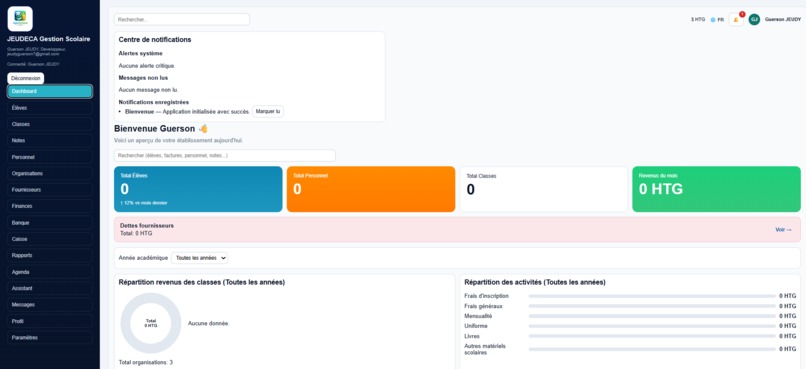This screenshot has height=369, width=806.
Task: Open Paramètres settings
Action: tap(50, 338)
